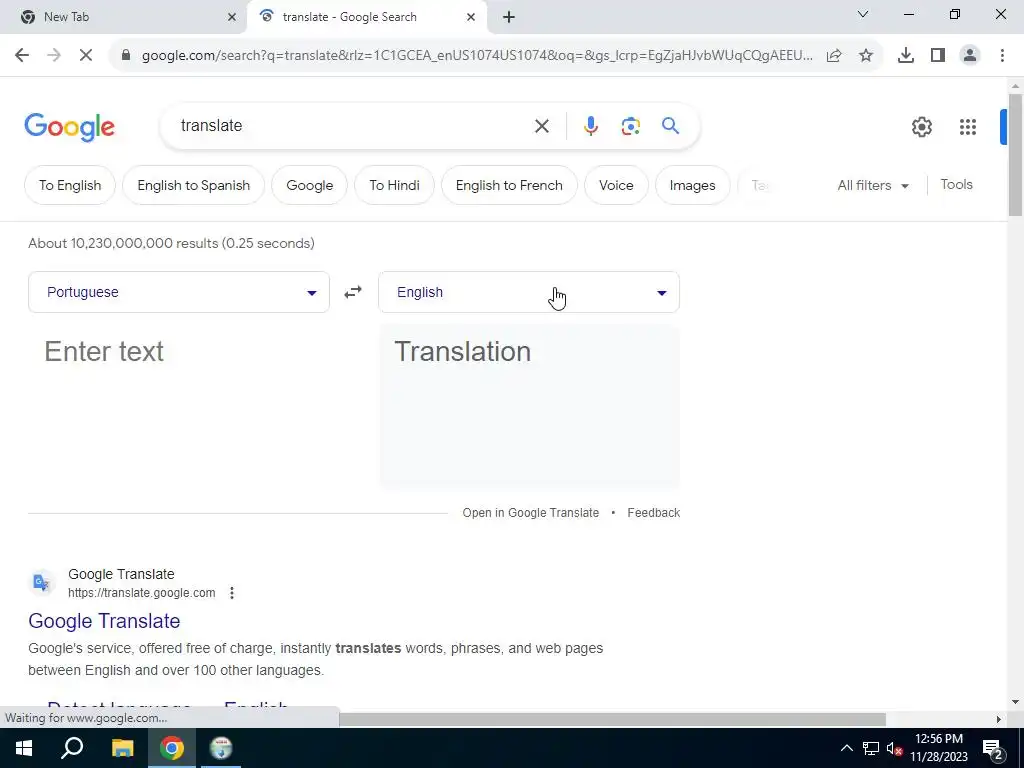
Task: Click the muted volume tray icon
Action: pos(894,748)
